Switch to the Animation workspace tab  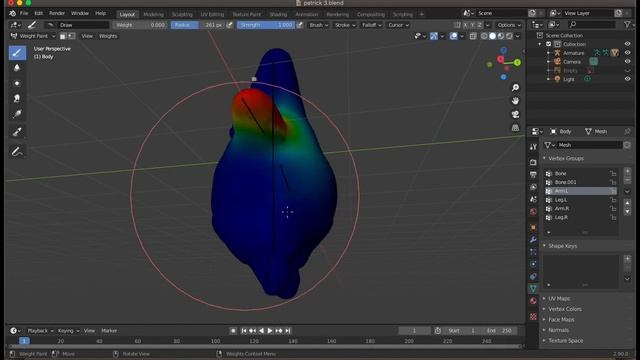pos(307,14)
